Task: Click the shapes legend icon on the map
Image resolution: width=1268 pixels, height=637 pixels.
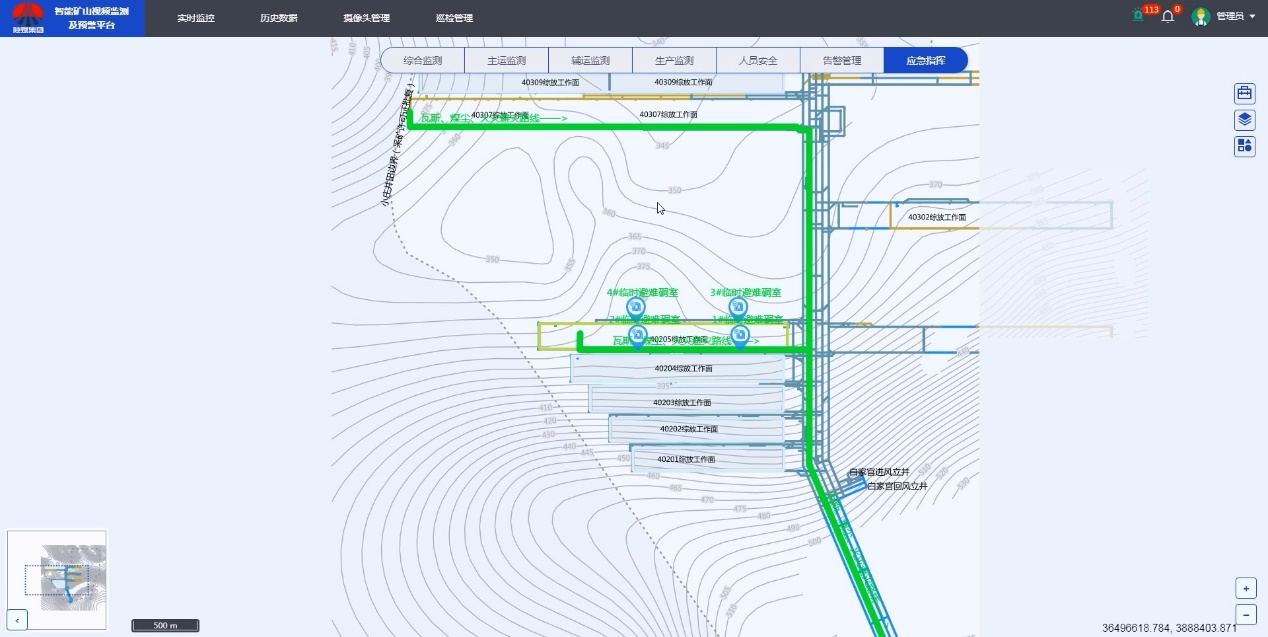Action: pyautogui.click(x=1245, y=146)
